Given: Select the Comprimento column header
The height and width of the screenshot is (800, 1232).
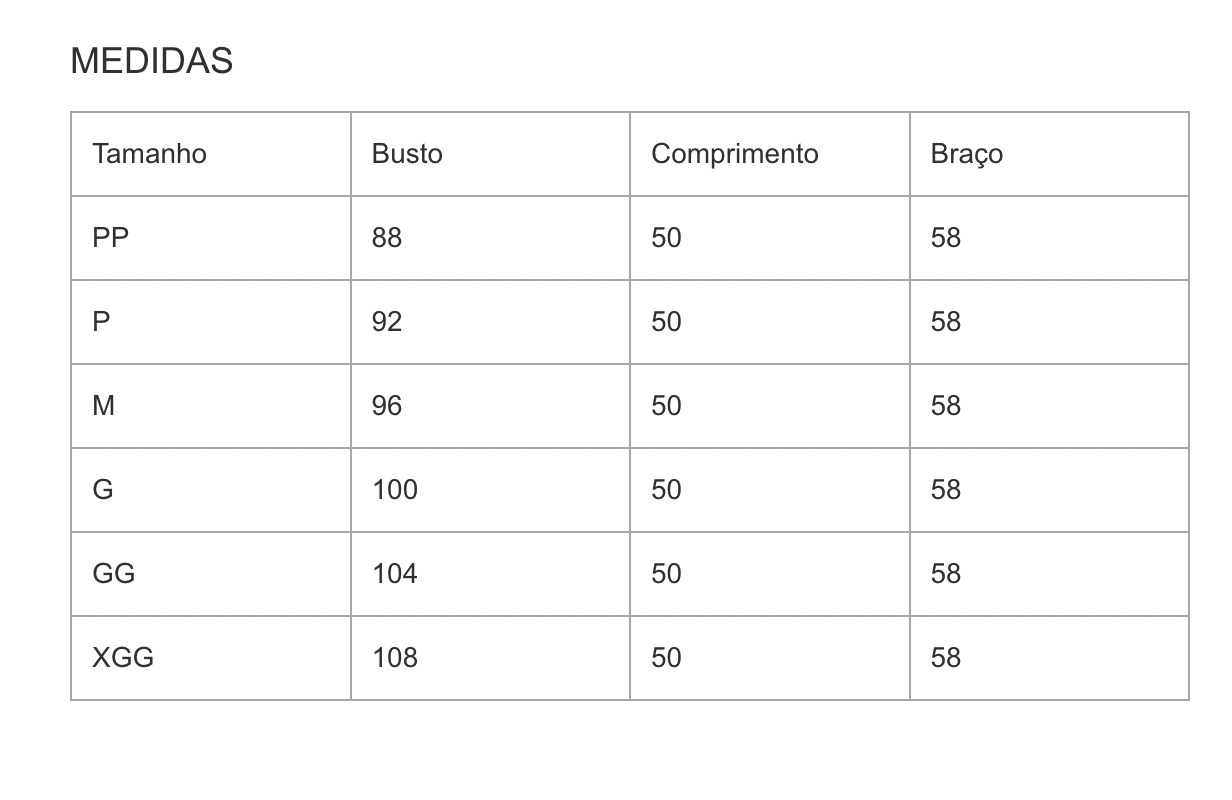Looking at the screenshot, I should 734,154.
